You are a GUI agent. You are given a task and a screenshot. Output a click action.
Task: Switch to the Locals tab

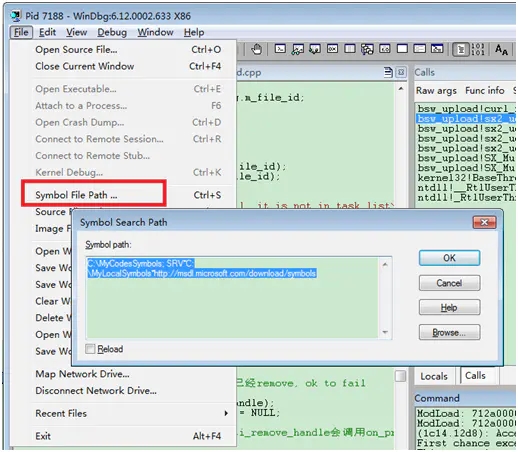tap(434, 376)
